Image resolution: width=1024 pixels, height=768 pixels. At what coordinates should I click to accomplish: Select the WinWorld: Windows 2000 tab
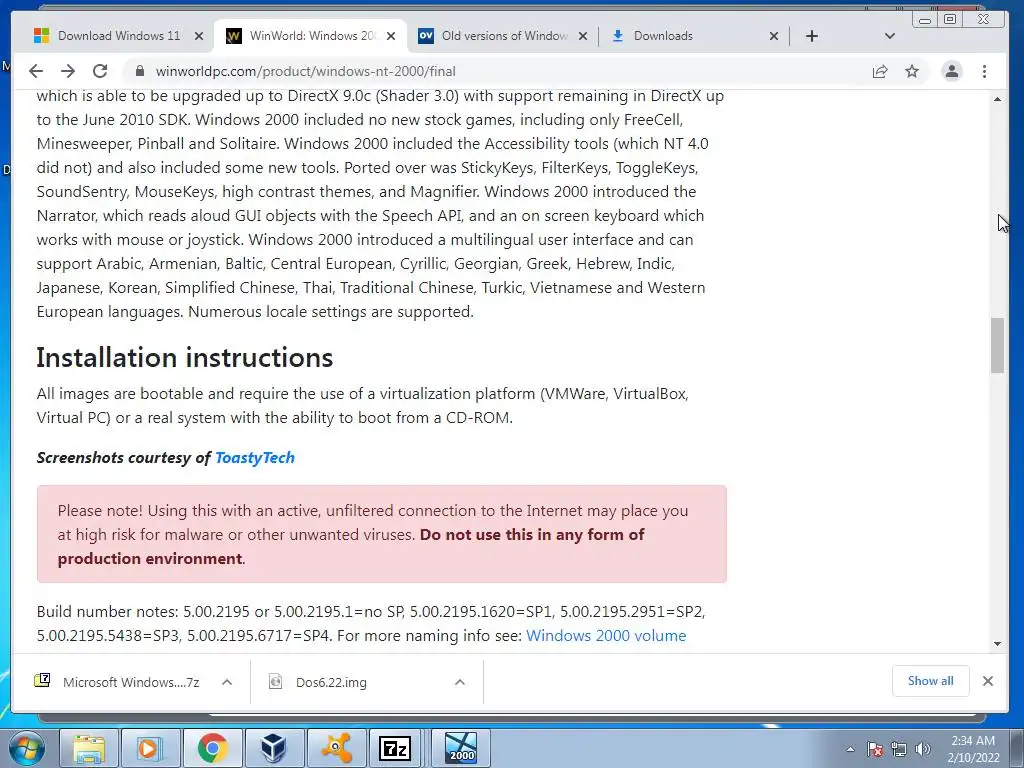click(312, 36)
